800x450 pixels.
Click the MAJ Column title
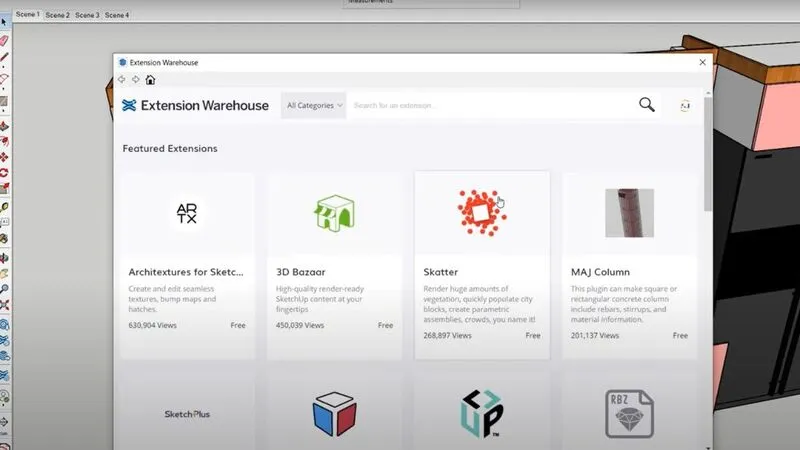601,272
